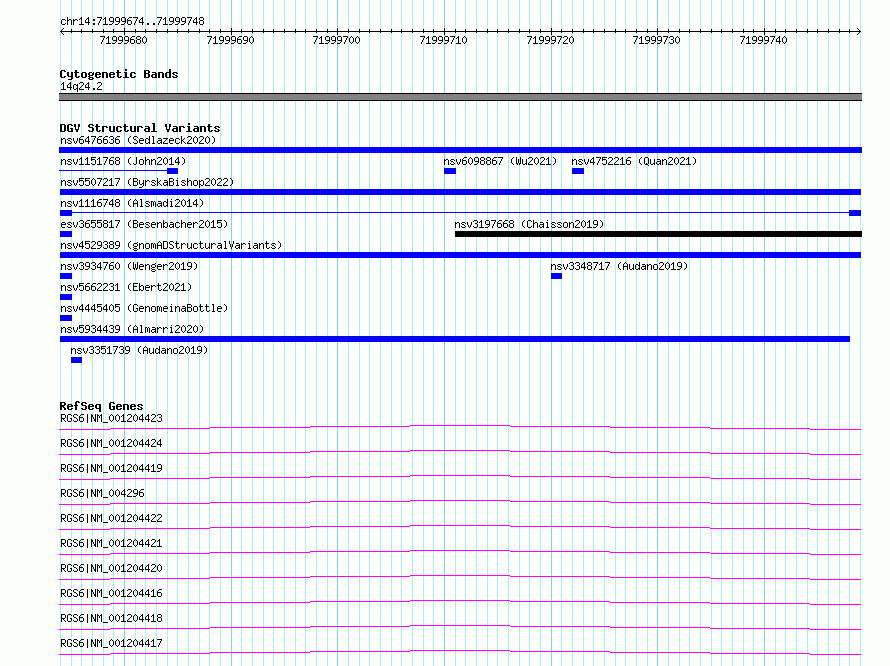Open the nsv1116748 (Alsmadi2014) variant label
This screenshot has height=666, width=890.
tap(132, 203)
